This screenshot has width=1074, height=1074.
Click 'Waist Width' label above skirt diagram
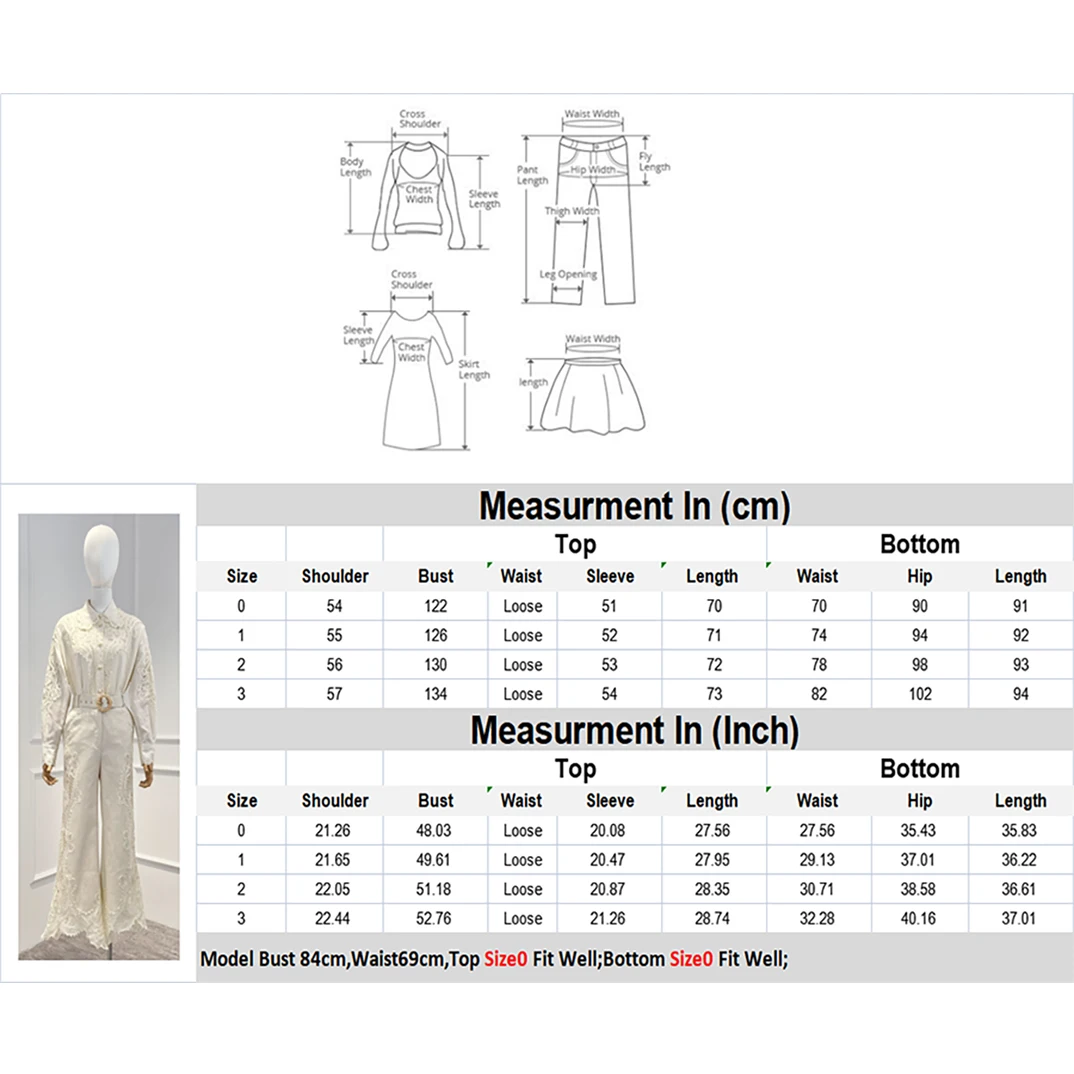(592, 338)
